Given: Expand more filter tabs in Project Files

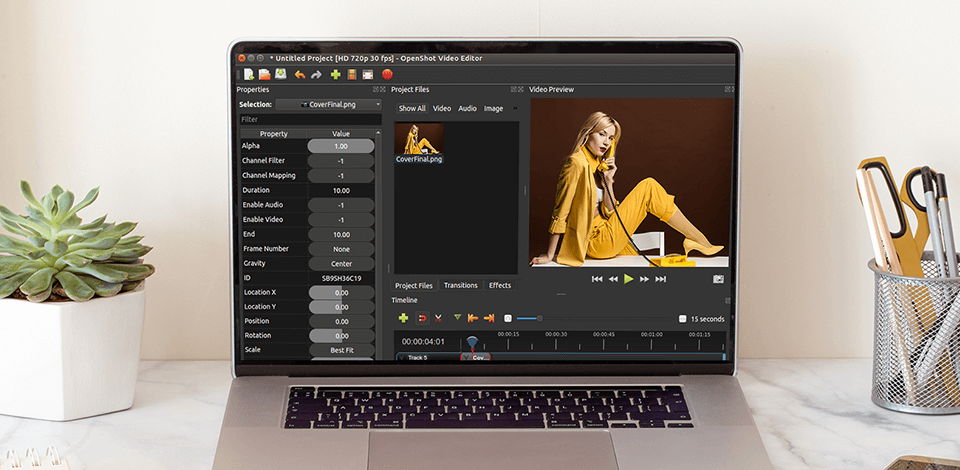Looking at the screenshot, I should [516, 108].
